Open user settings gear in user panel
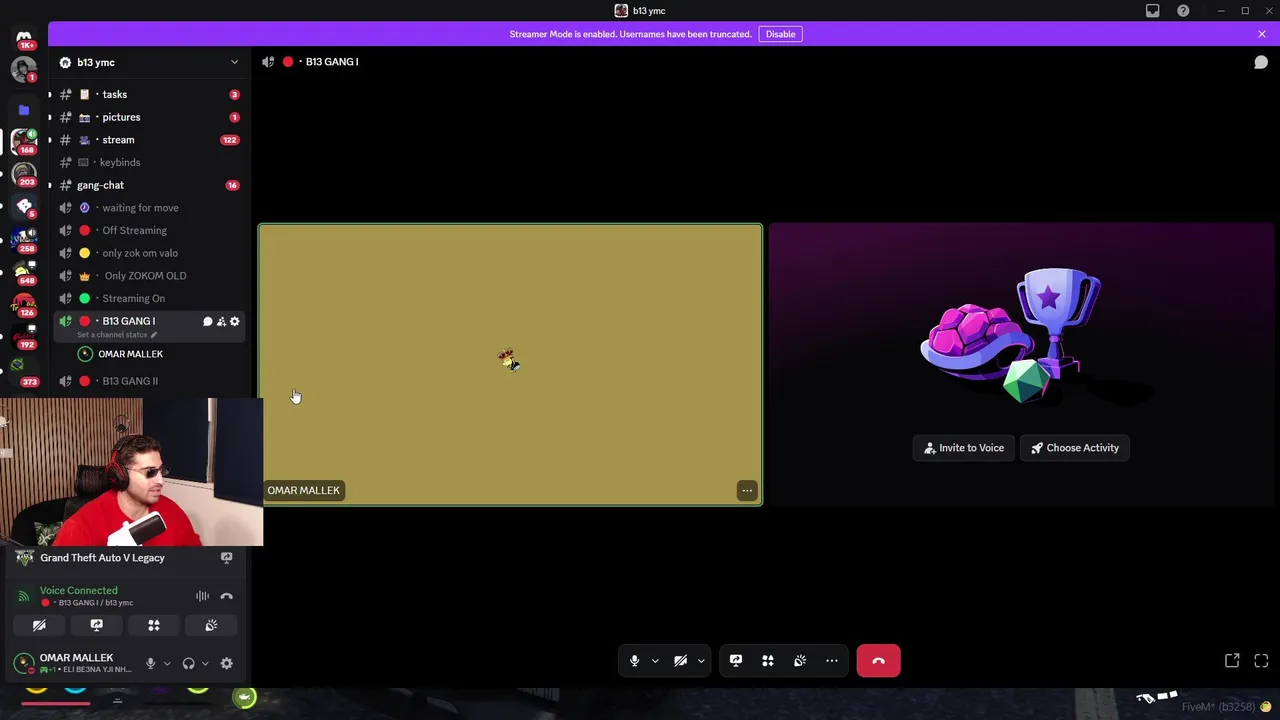Image resolution: width=1280 pixels, height=720 pixels. click(x=226, y=663)
